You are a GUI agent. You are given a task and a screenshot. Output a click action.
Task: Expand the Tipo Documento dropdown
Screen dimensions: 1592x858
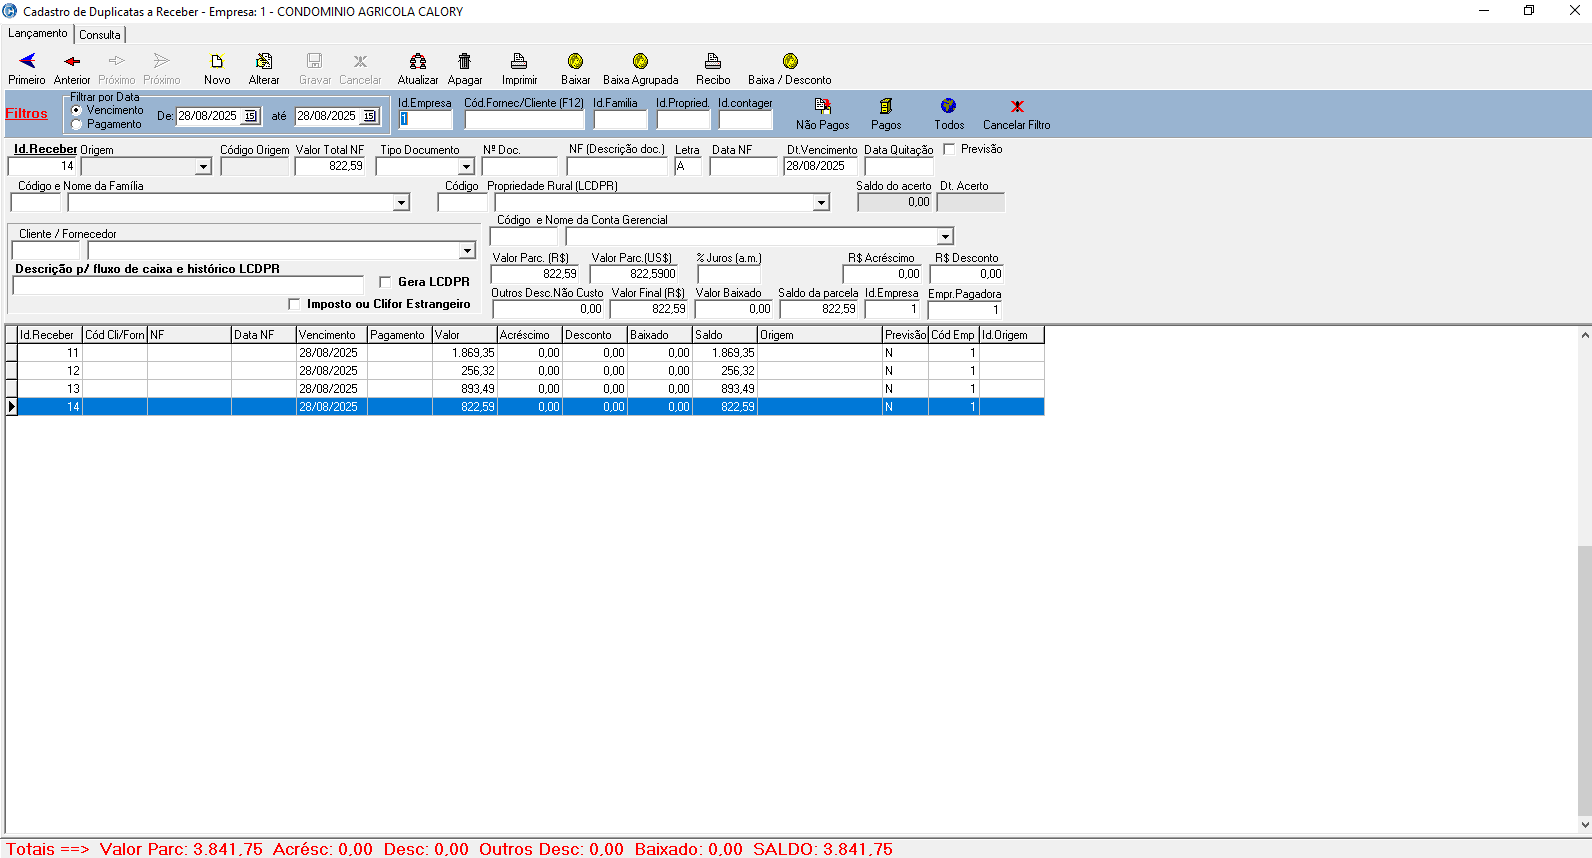[x=466, y=167]
